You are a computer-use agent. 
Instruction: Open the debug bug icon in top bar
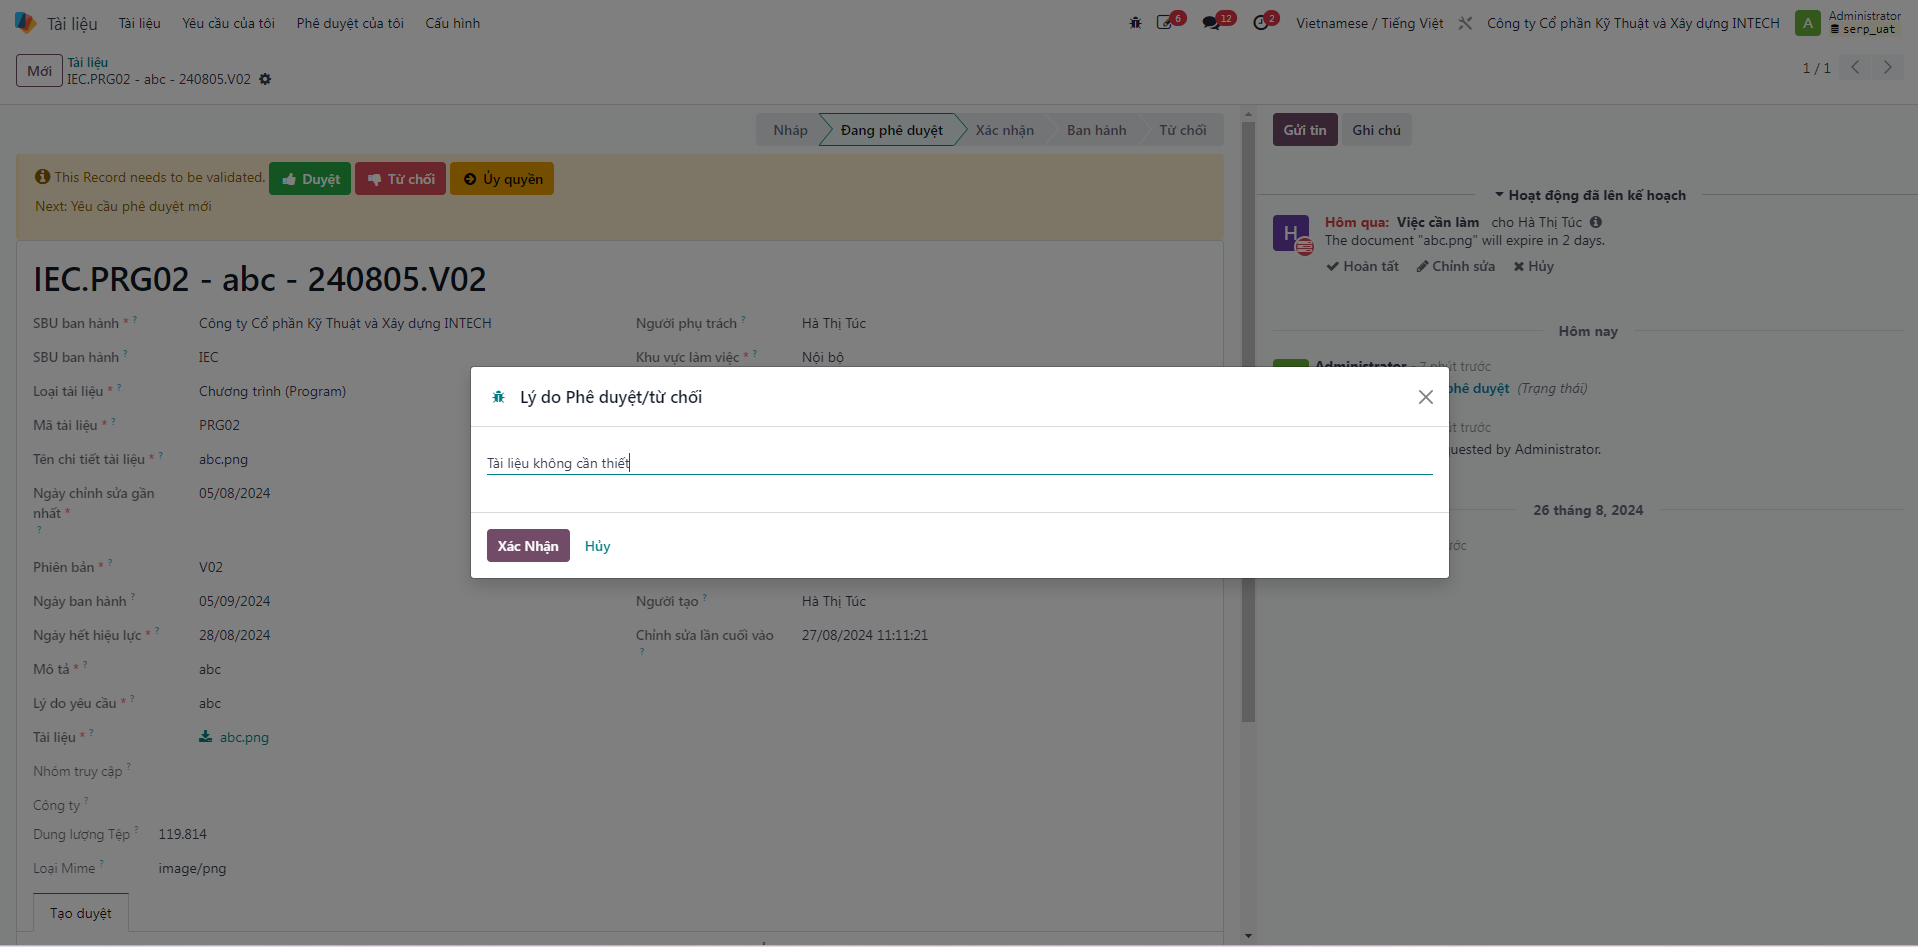tap(1135, 22)
